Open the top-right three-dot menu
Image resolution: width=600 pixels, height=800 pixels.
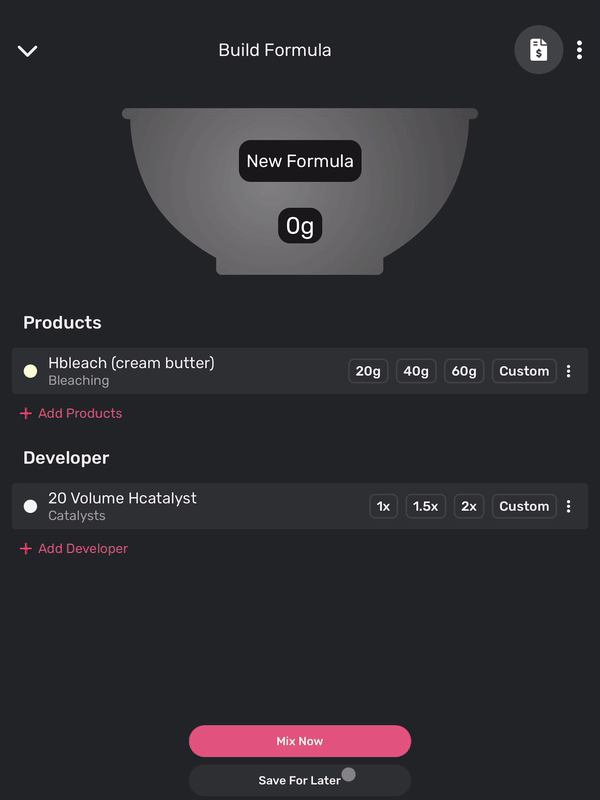pos(579,50)
